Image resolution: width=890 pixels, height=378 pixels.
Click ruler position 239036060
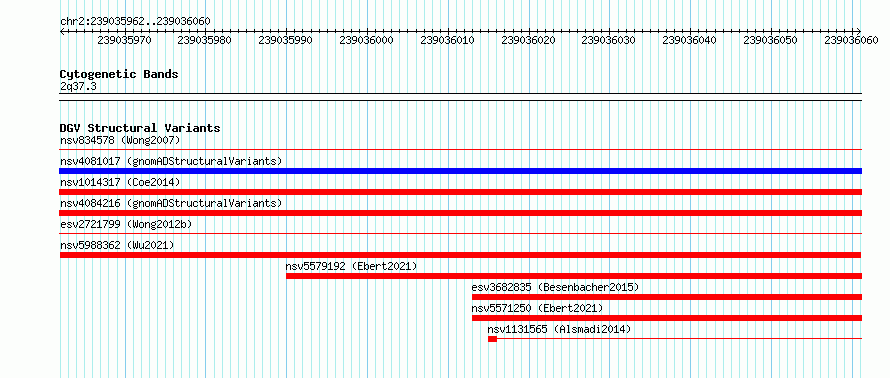tap(851, 40)
